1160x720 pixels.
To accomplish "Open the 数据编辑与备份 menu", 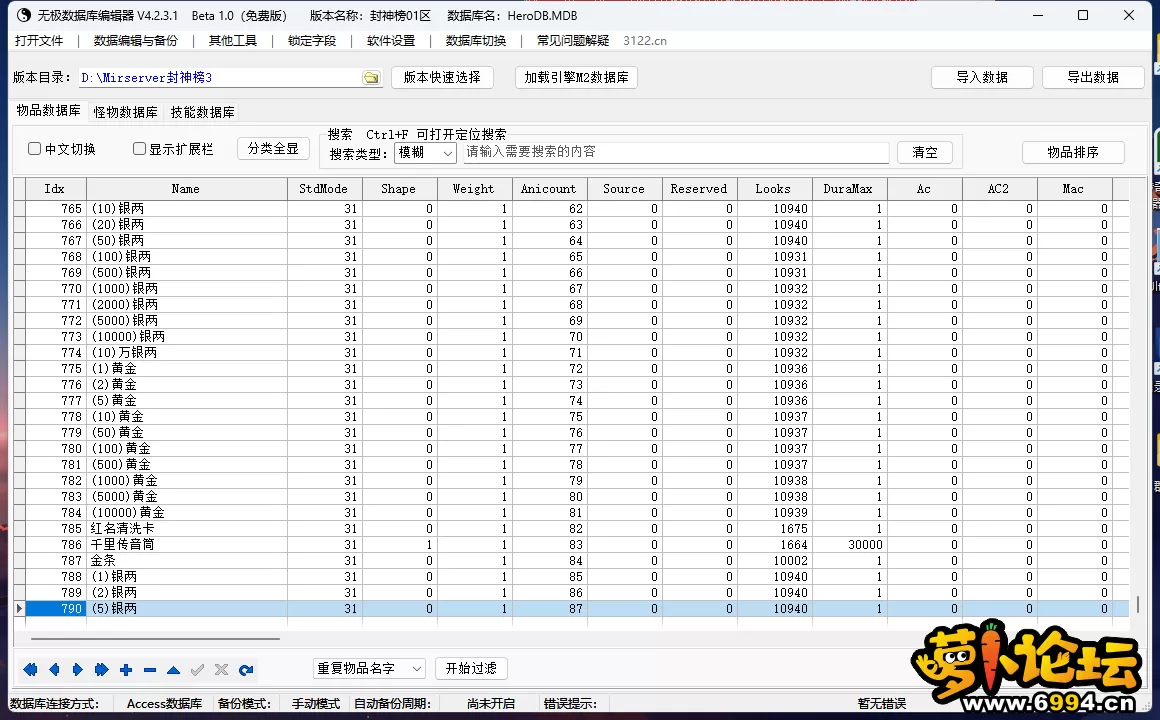I will (x=136, y=41).
